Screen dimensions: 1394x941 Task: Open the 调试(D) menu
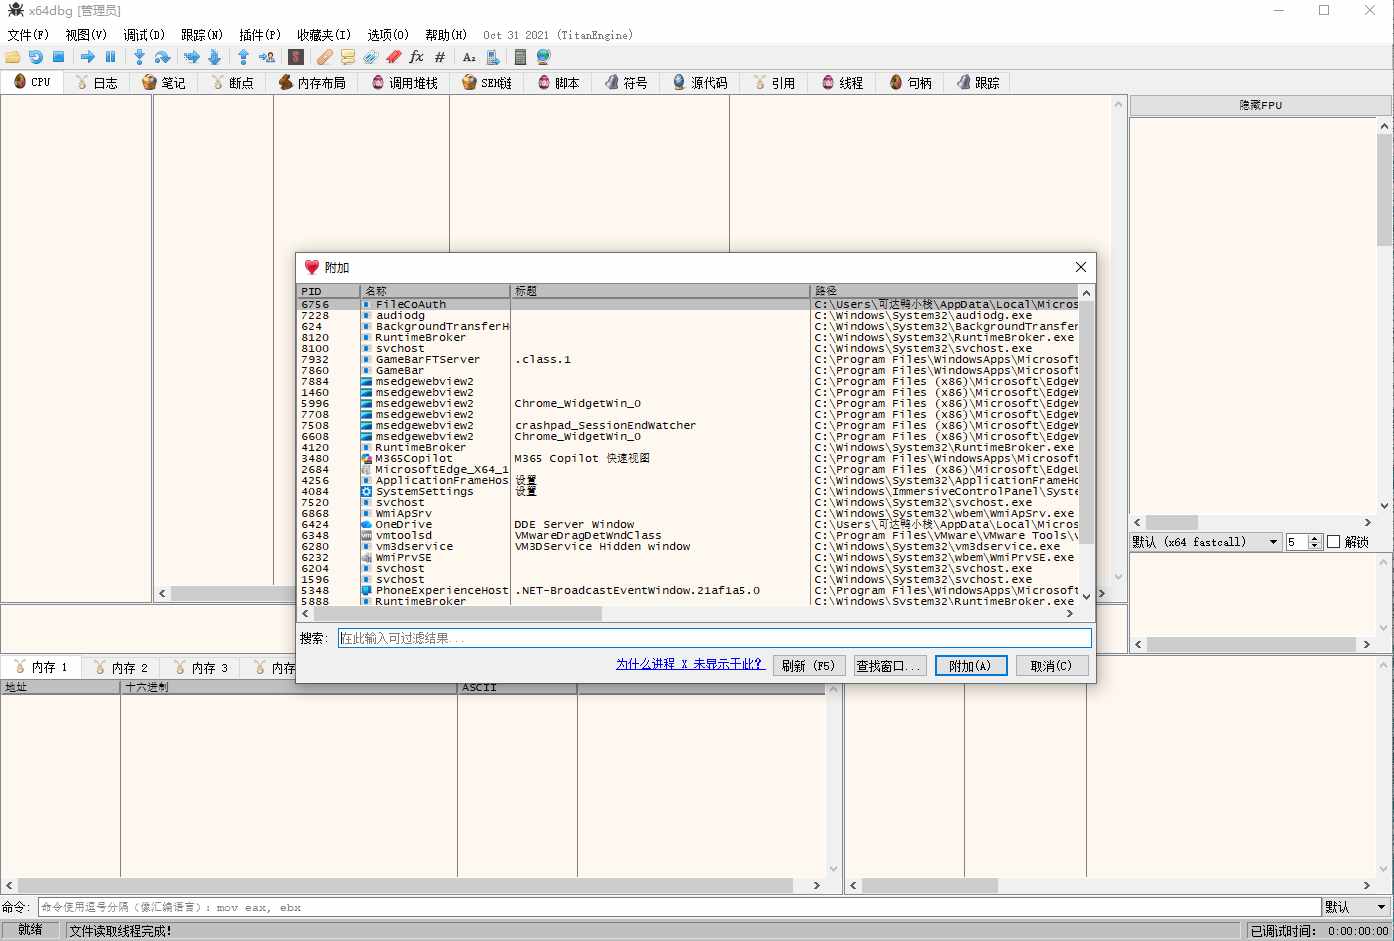143,35
